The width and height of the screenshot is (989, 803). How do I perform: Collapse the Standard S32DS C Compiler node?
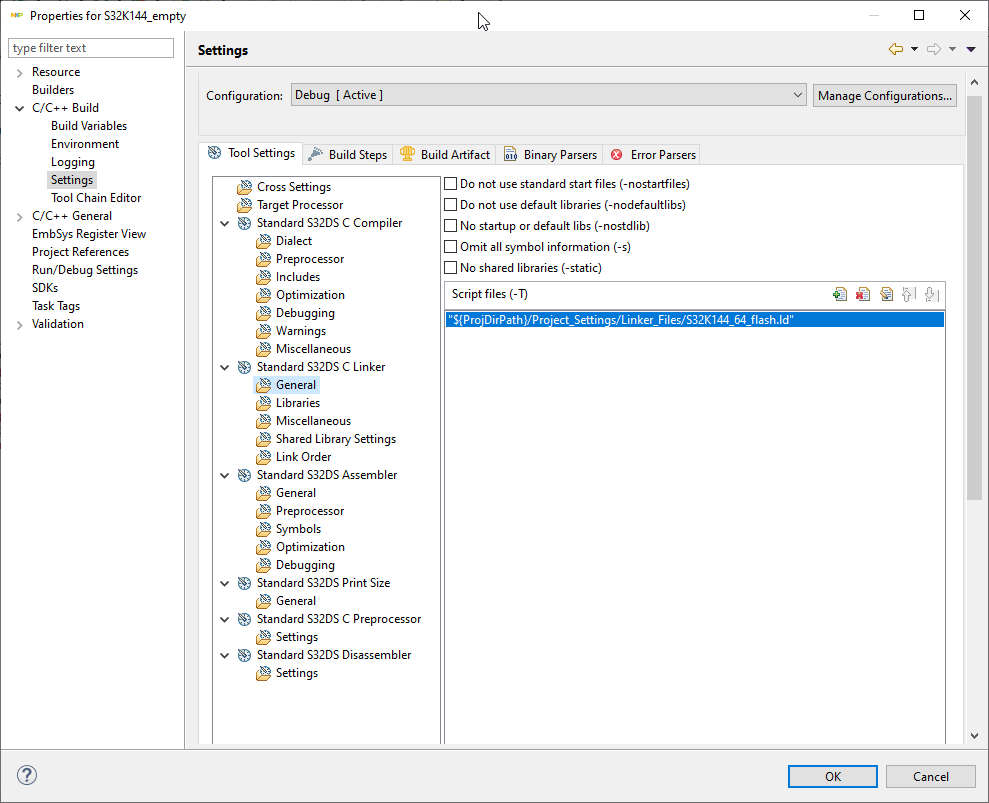(x=225, y=223)
